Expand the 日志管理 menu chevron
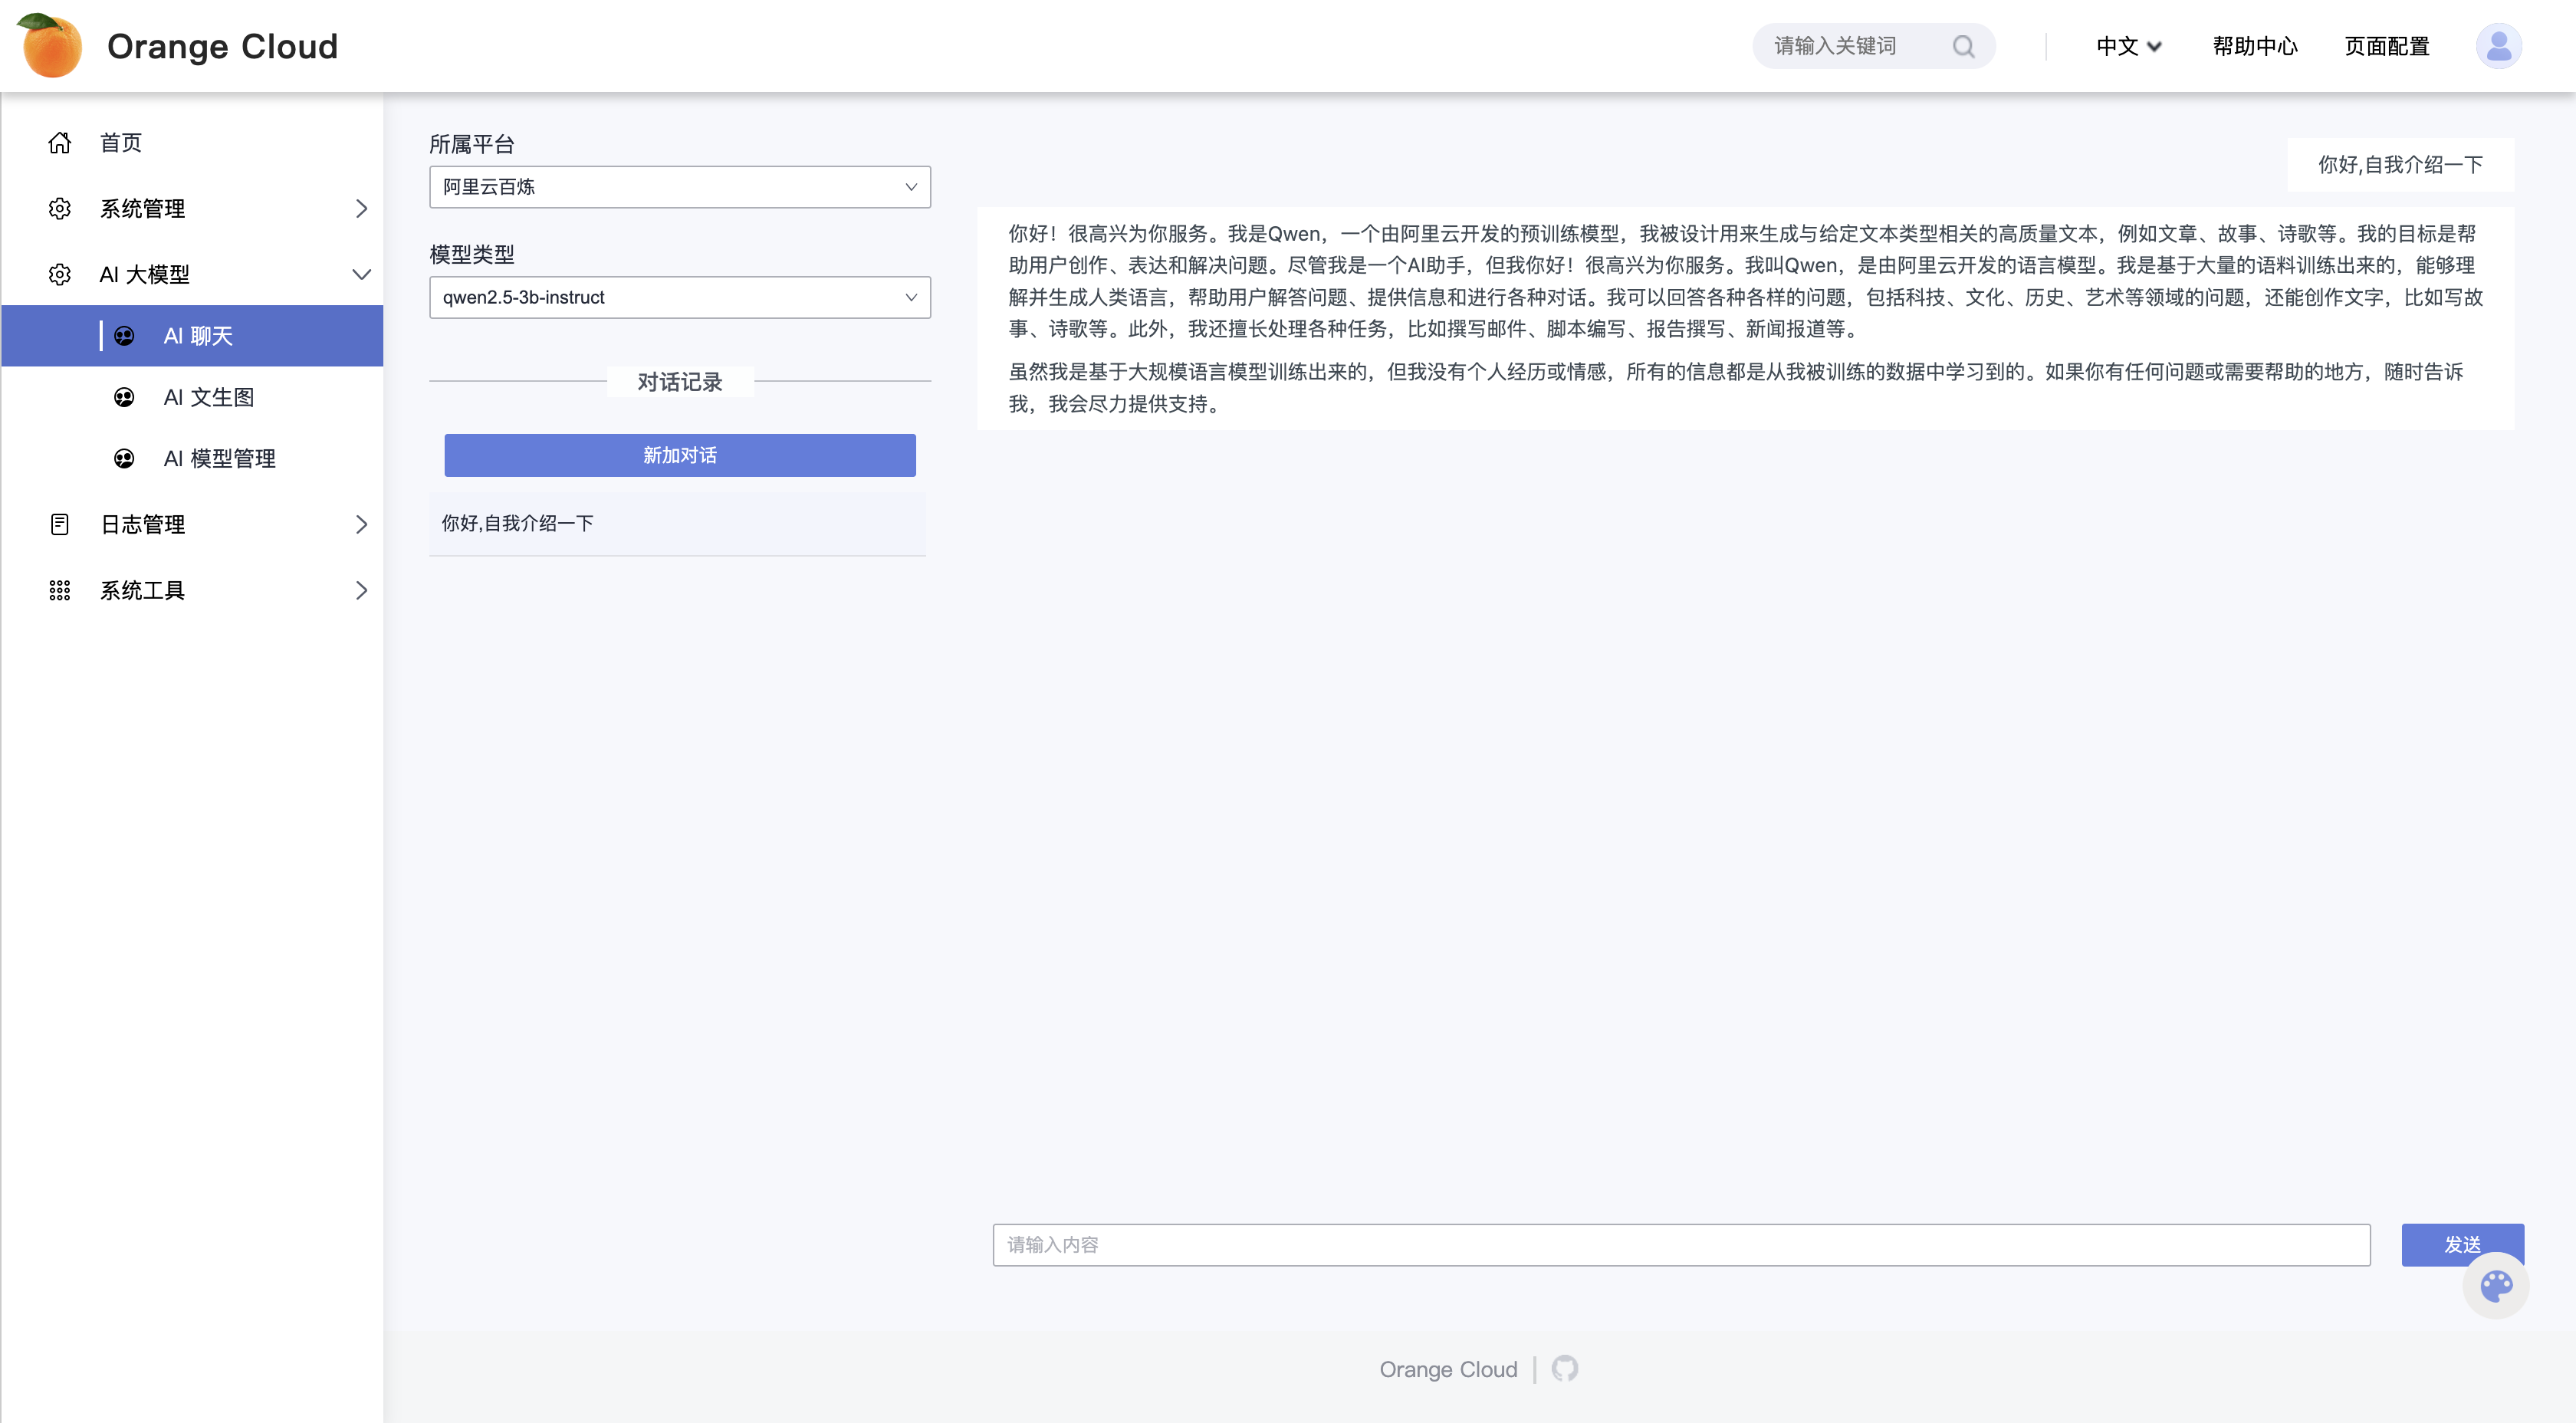 pyautogui.click(x=361, y=525)
